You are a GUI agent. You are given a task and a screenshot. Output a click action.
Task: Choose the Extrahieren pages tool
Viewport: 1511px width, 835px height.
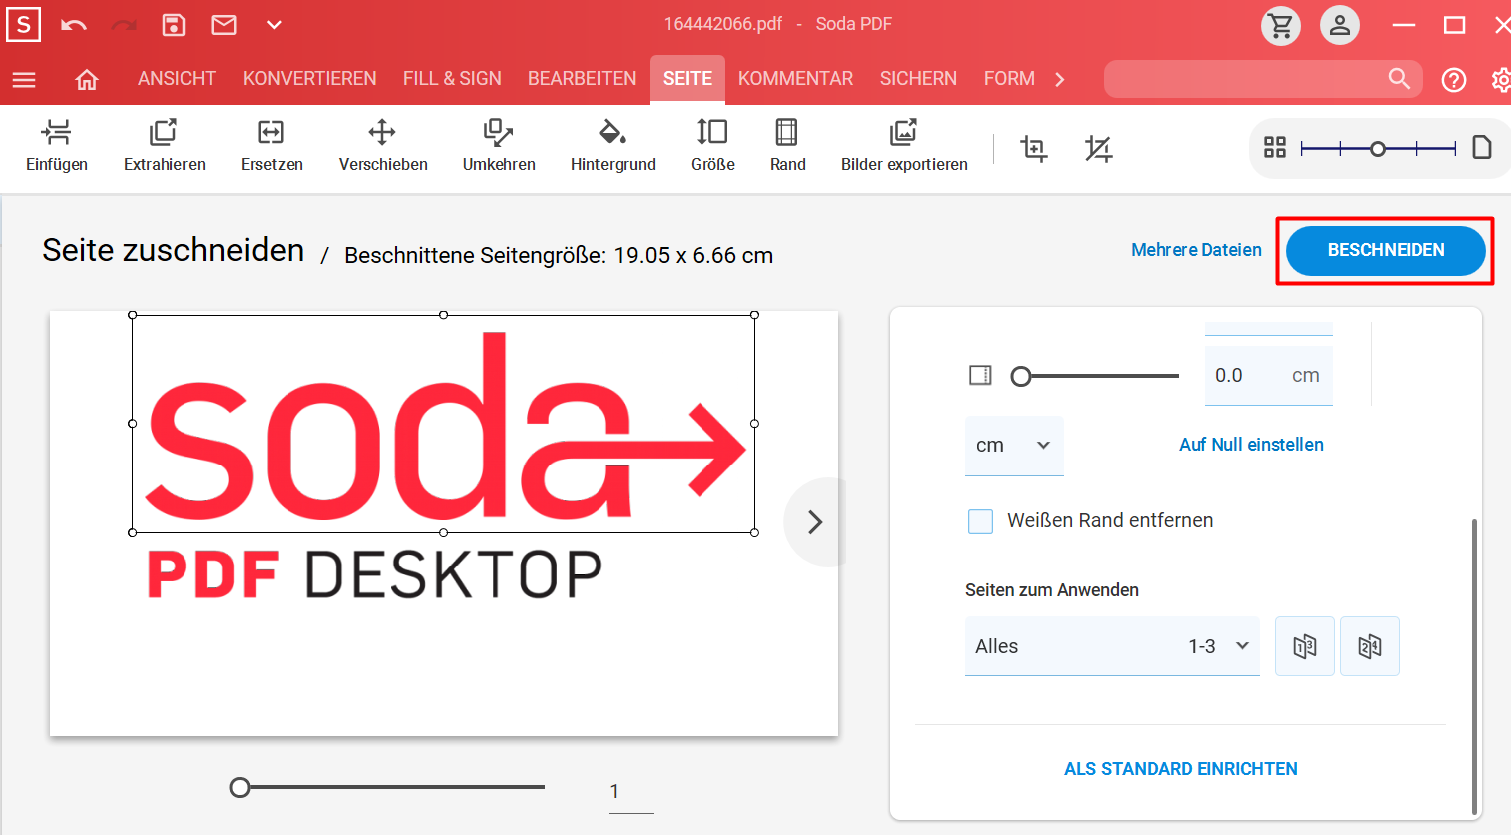165,146
